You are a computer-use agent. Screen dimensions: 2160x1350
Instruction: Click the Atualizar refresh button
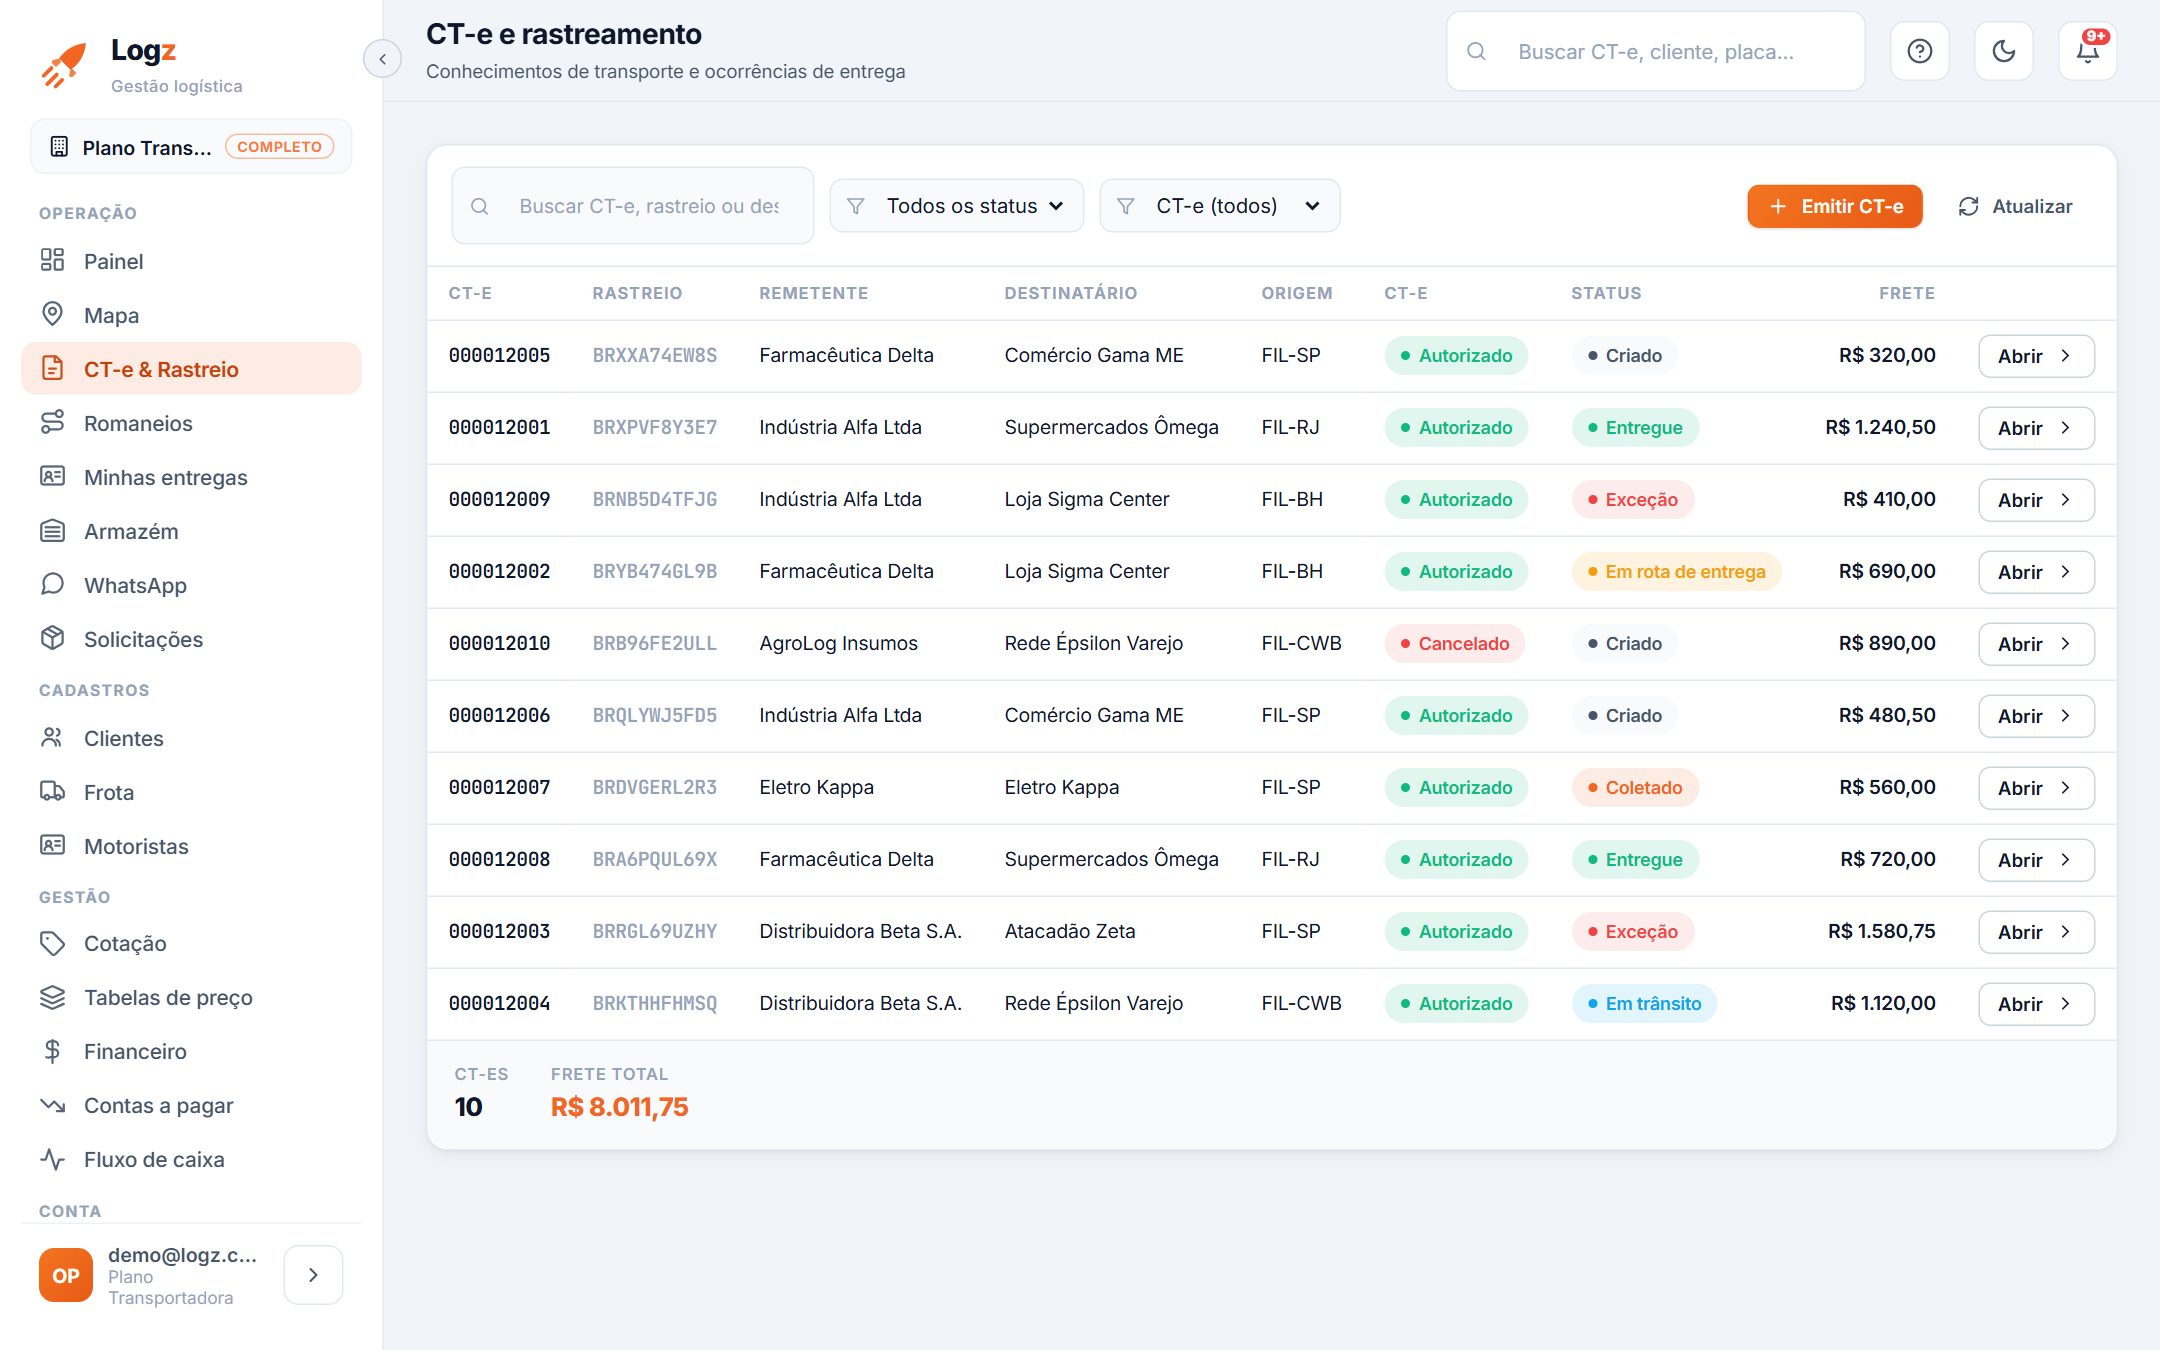click(x=2015, y=206)
